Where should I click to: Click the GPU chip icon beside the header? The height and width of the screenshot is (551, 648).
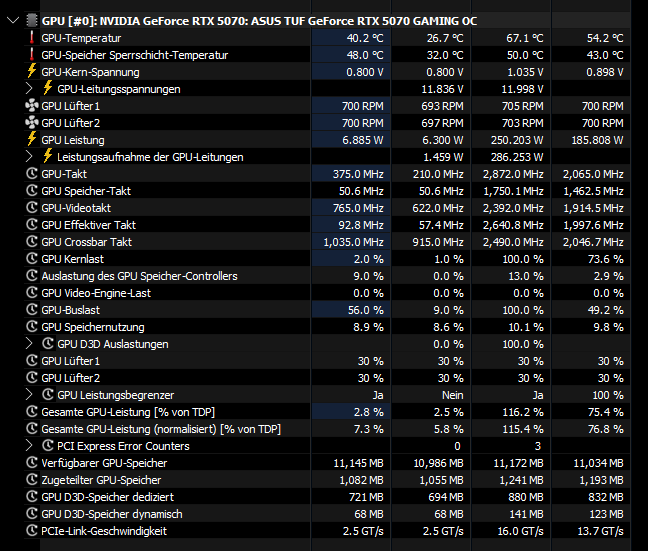coord(32,21)
